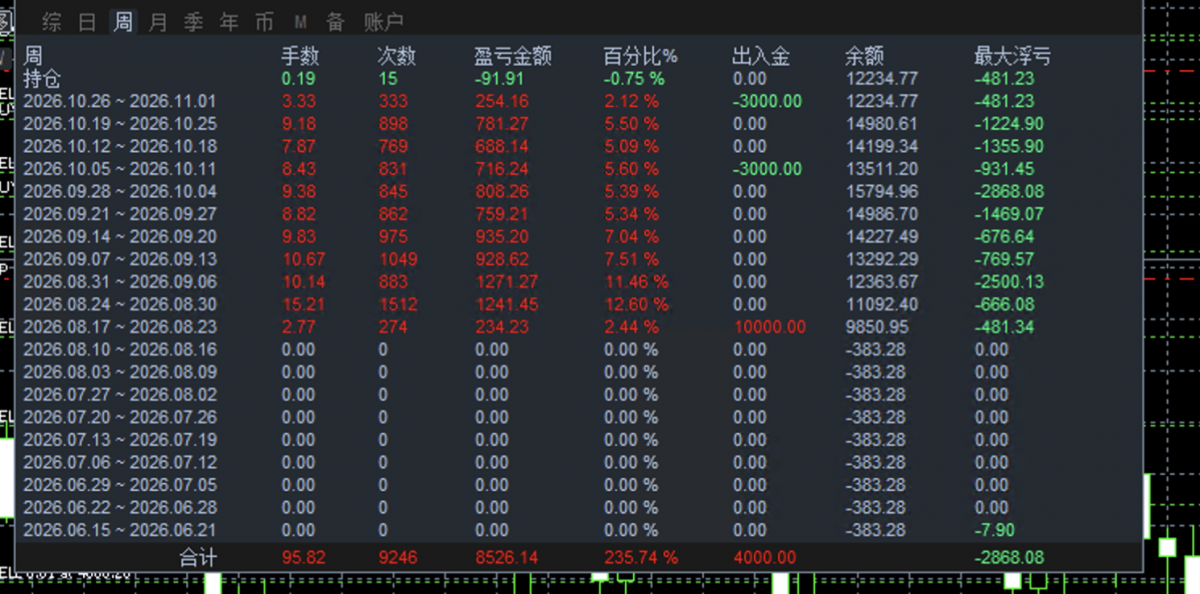Click the 盈亏金额 column header

pyautogui.click(x=512, y=56)
